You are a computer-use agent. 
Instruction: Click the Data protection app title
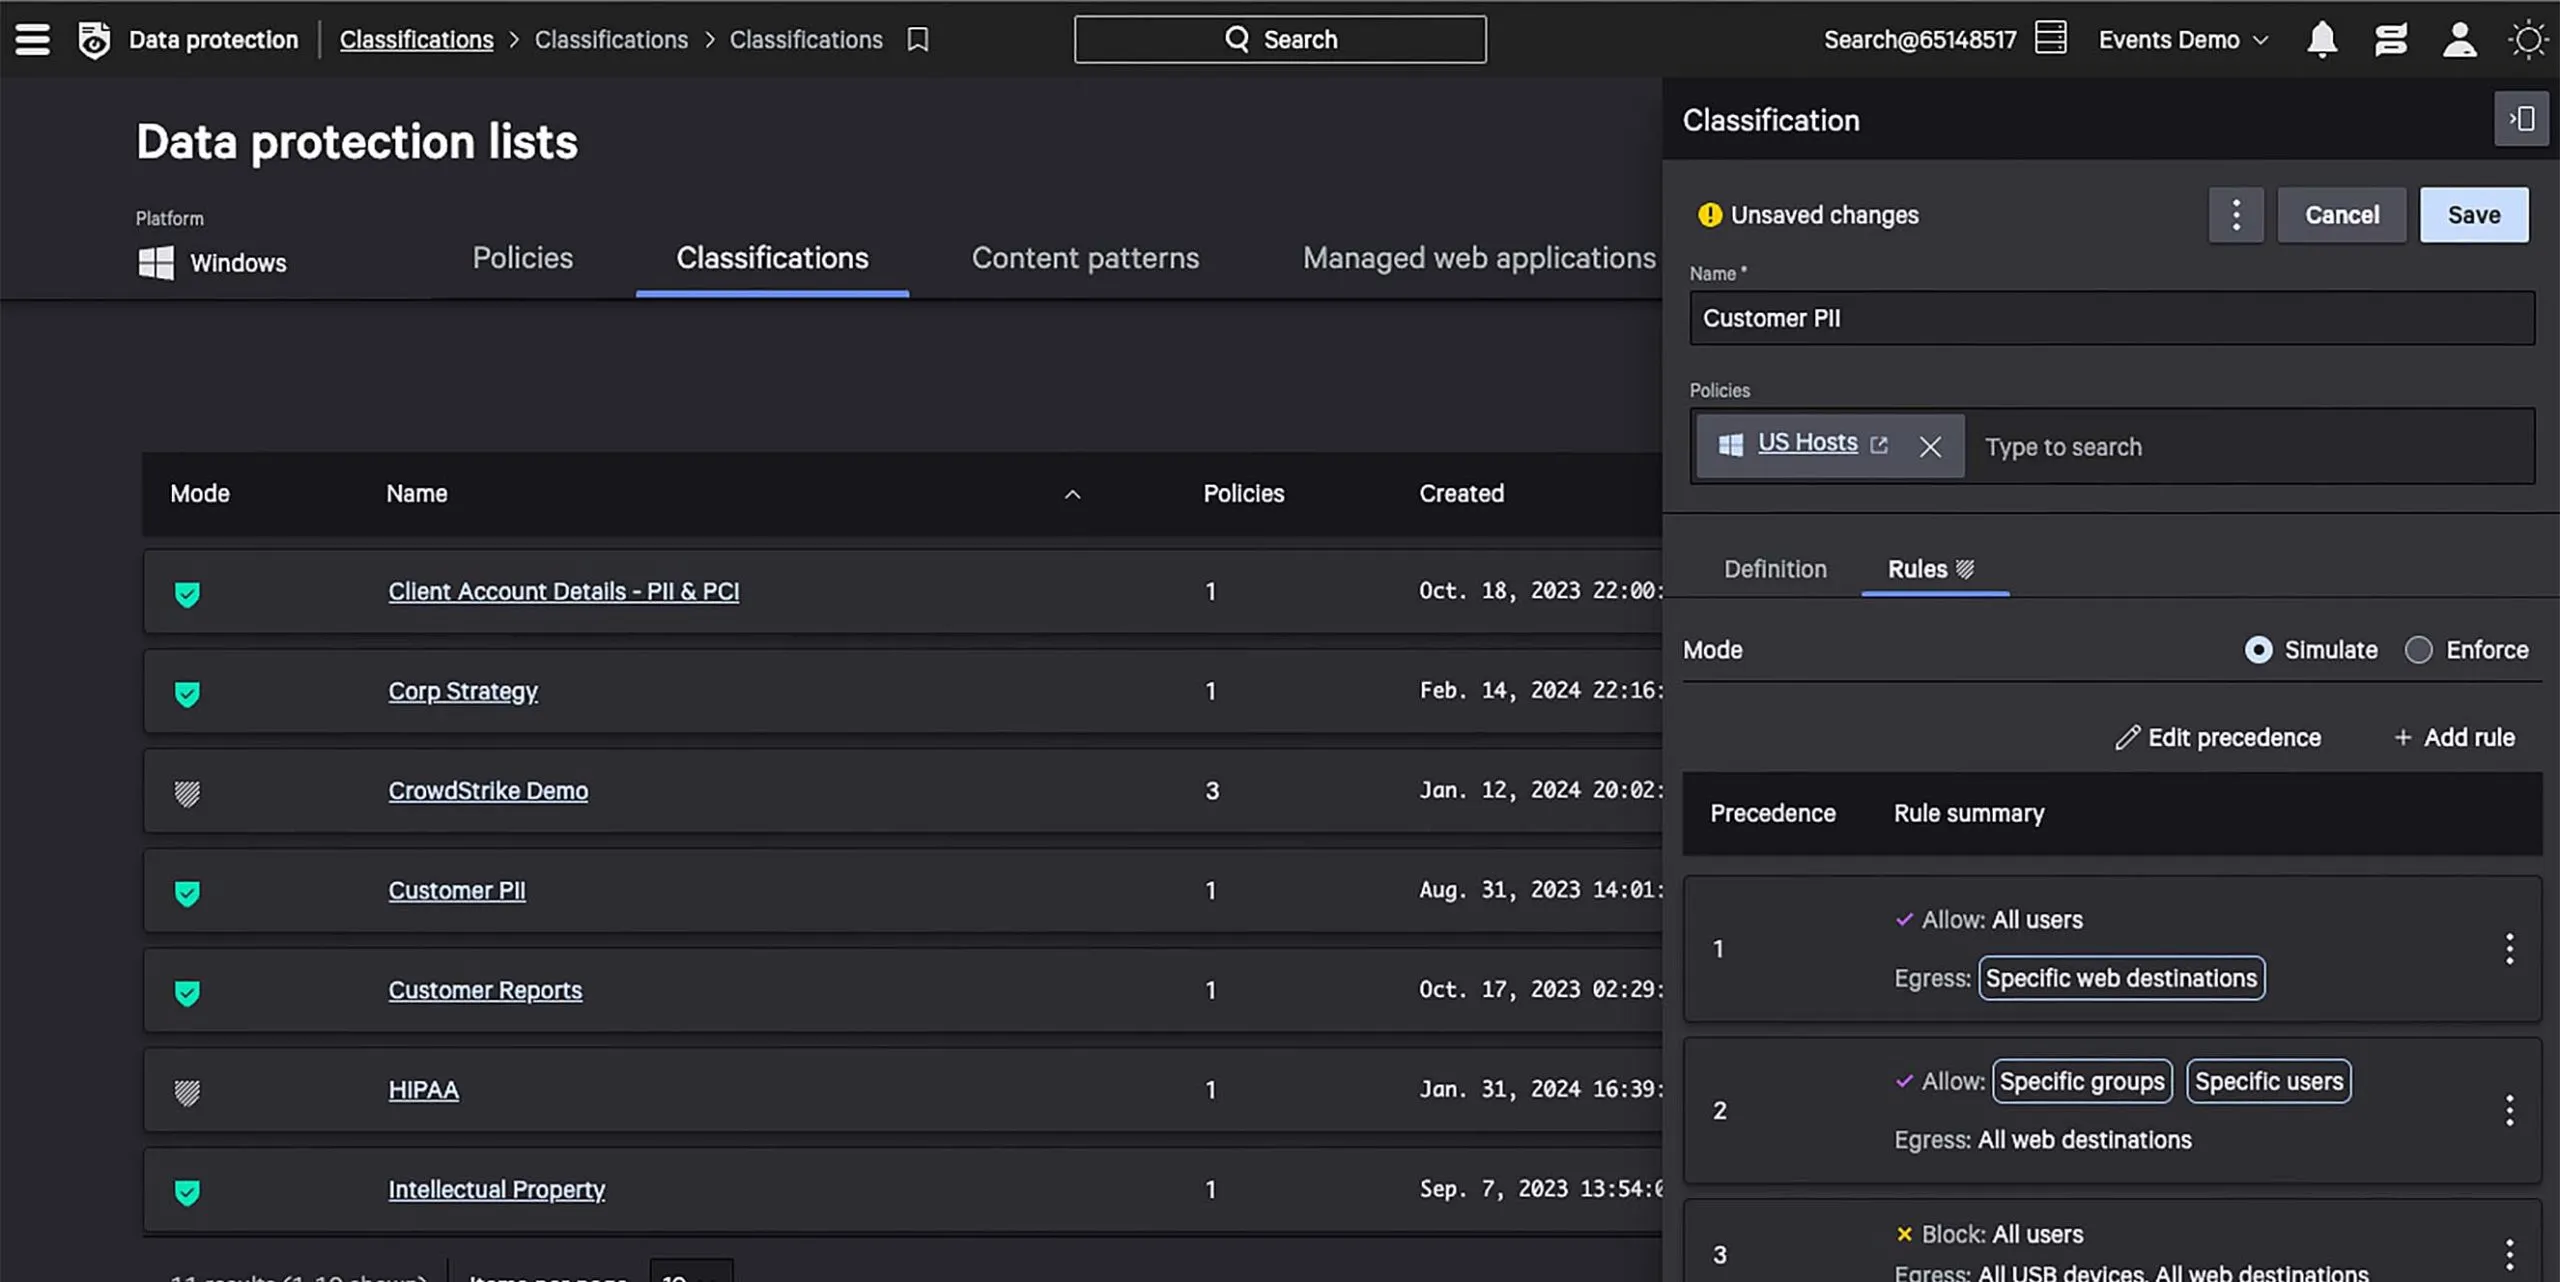click(x=213, y=39)
